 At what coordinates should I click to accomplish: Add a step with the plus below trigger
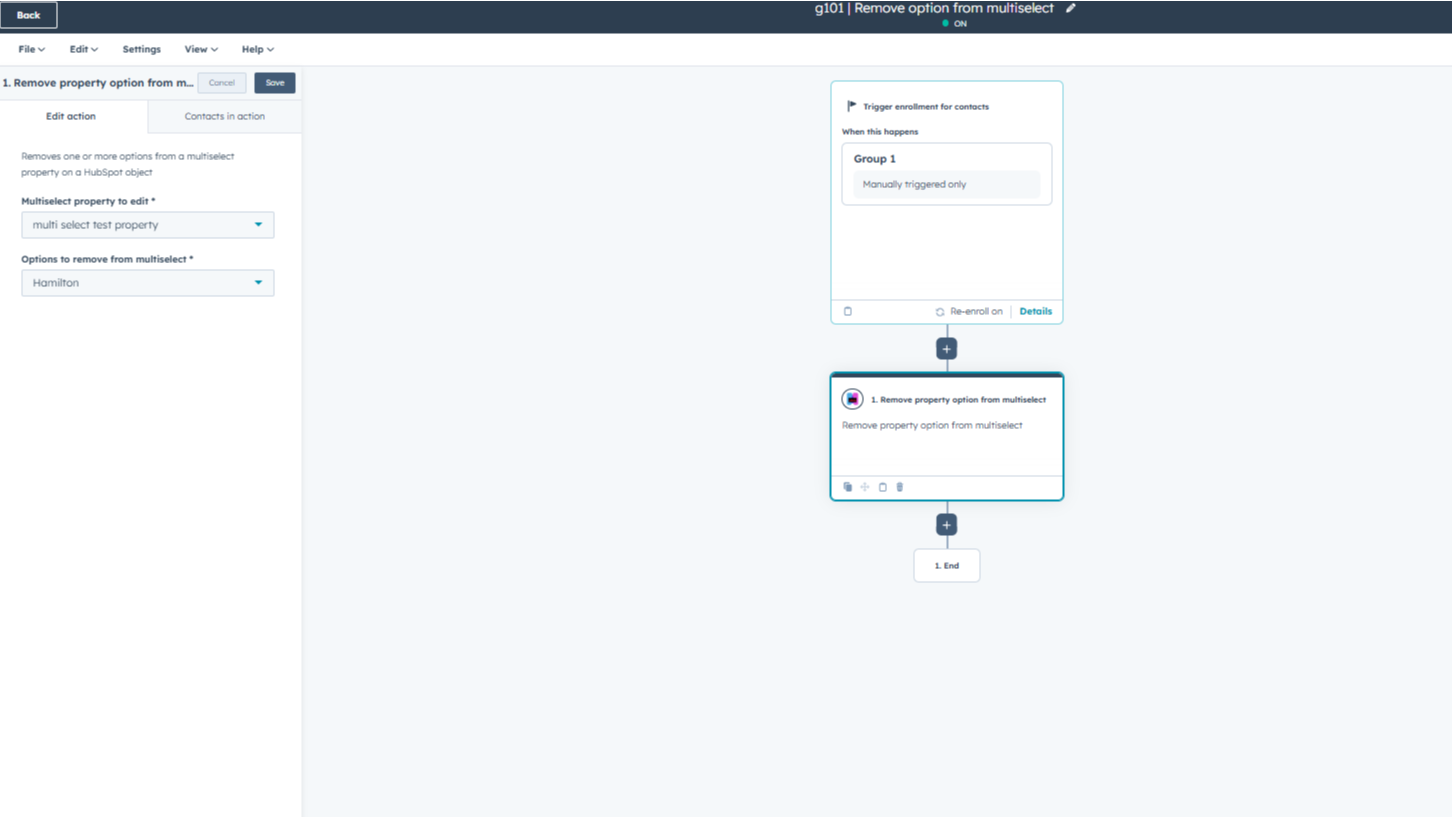(x=946, y=349)
